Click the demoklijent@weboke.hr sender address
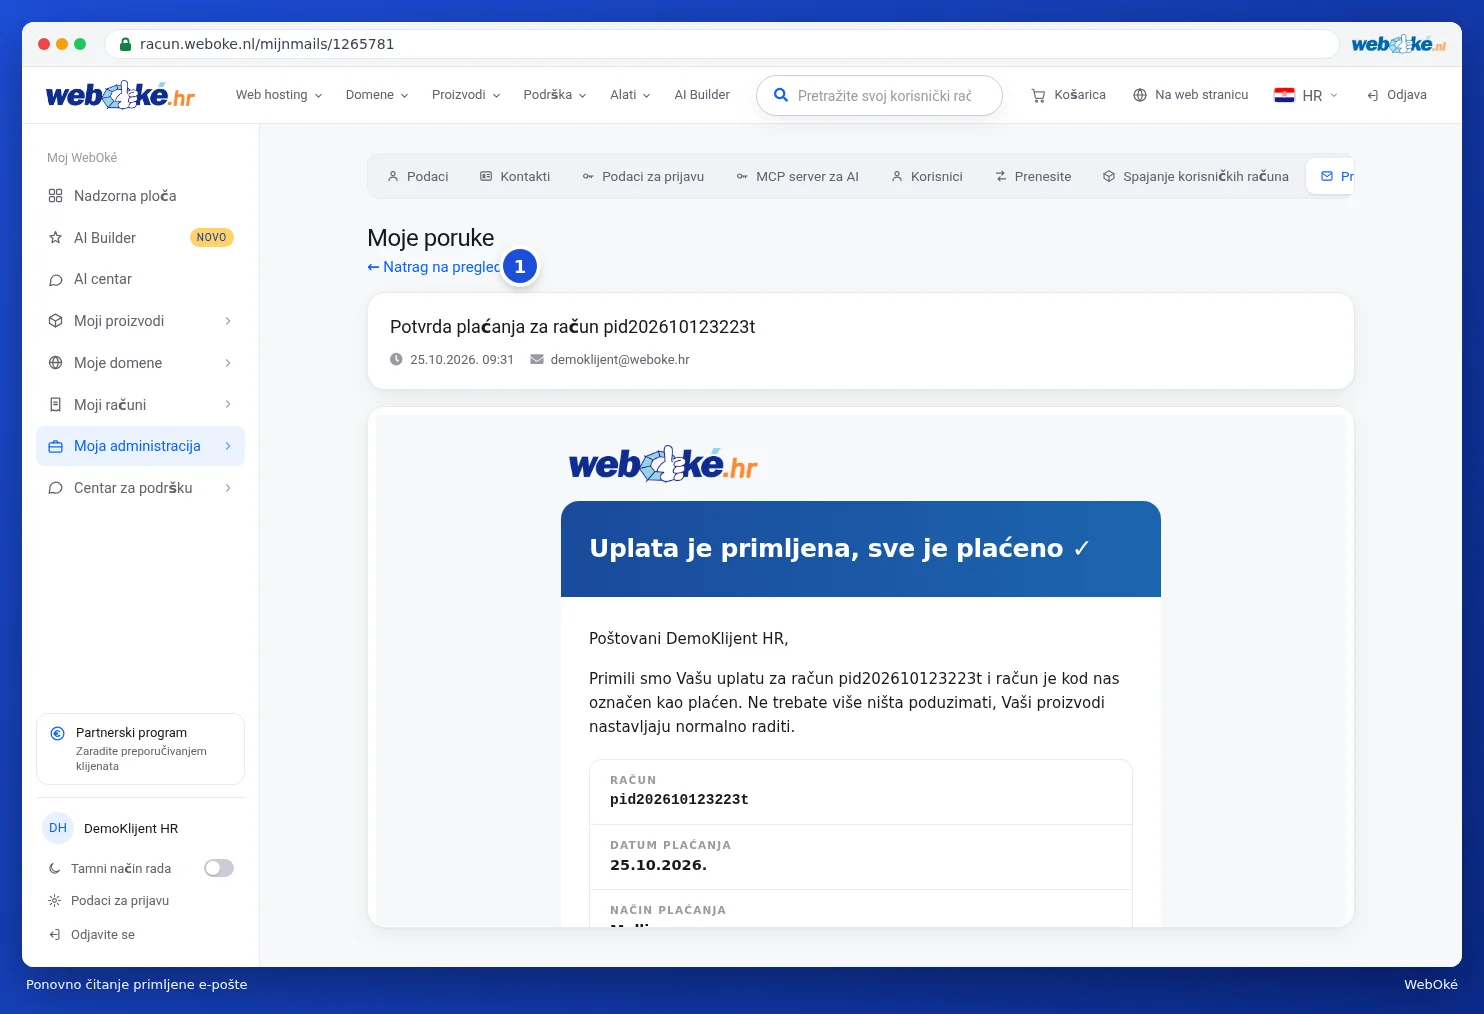Screen dimensions: 1484x1014 click(620, 360)
